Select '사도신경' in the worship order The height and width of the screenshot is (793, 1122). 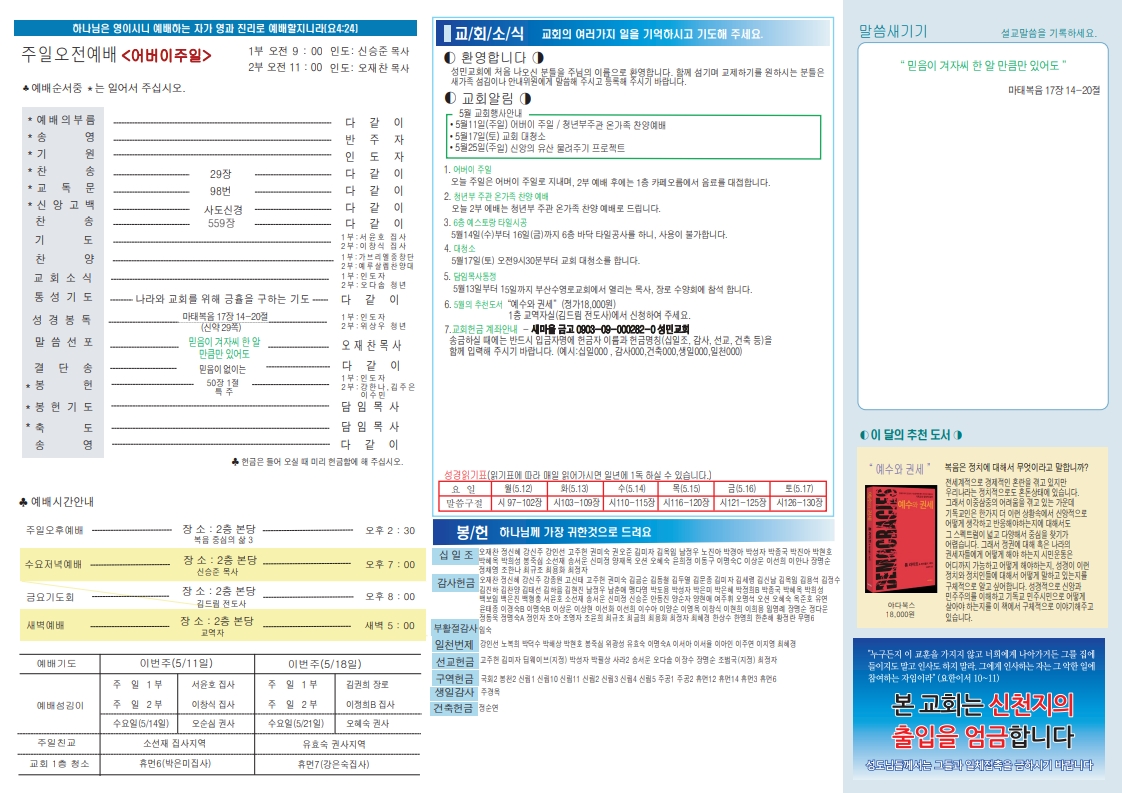[x=223, y=210]
